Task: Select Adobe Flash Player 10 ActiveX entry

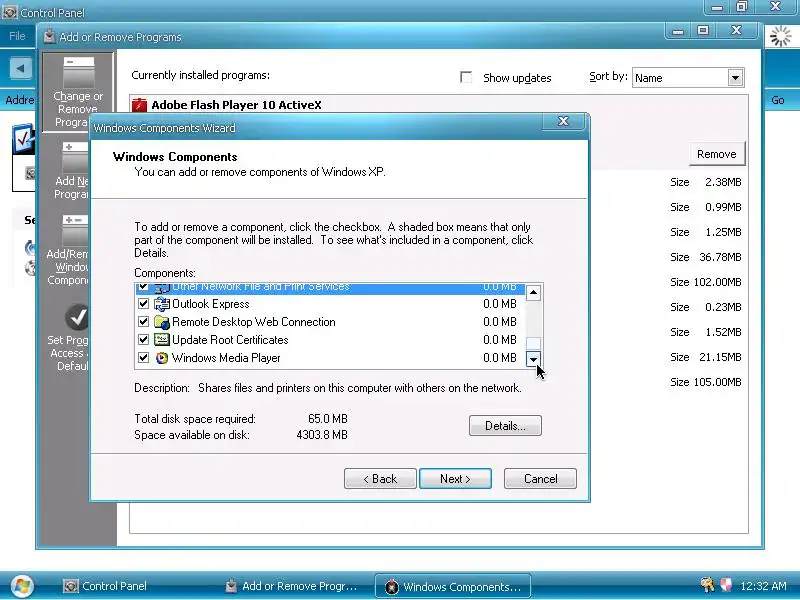Action: tap(236, 105)
